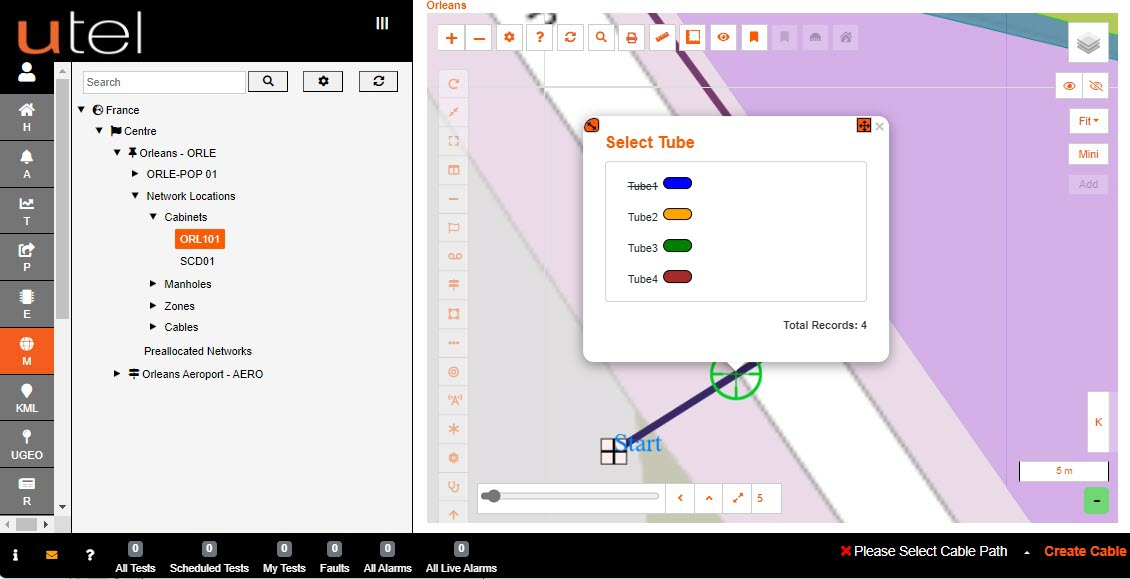1130x579 pixels.
Task: Toggle the eye visibility in map toolbar
Action: pyautogui.click(x=724, y=37)
